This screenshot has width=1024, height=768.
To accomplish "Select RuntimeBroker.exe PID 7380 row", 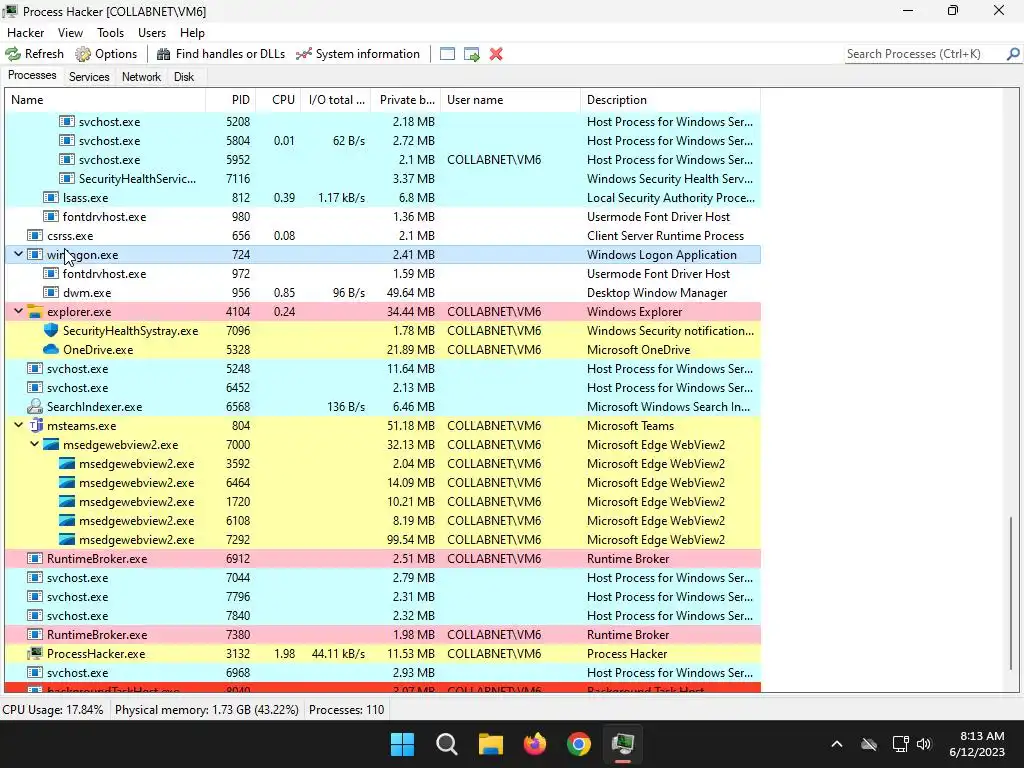I will pyautogui.click(x=383, y=635).
